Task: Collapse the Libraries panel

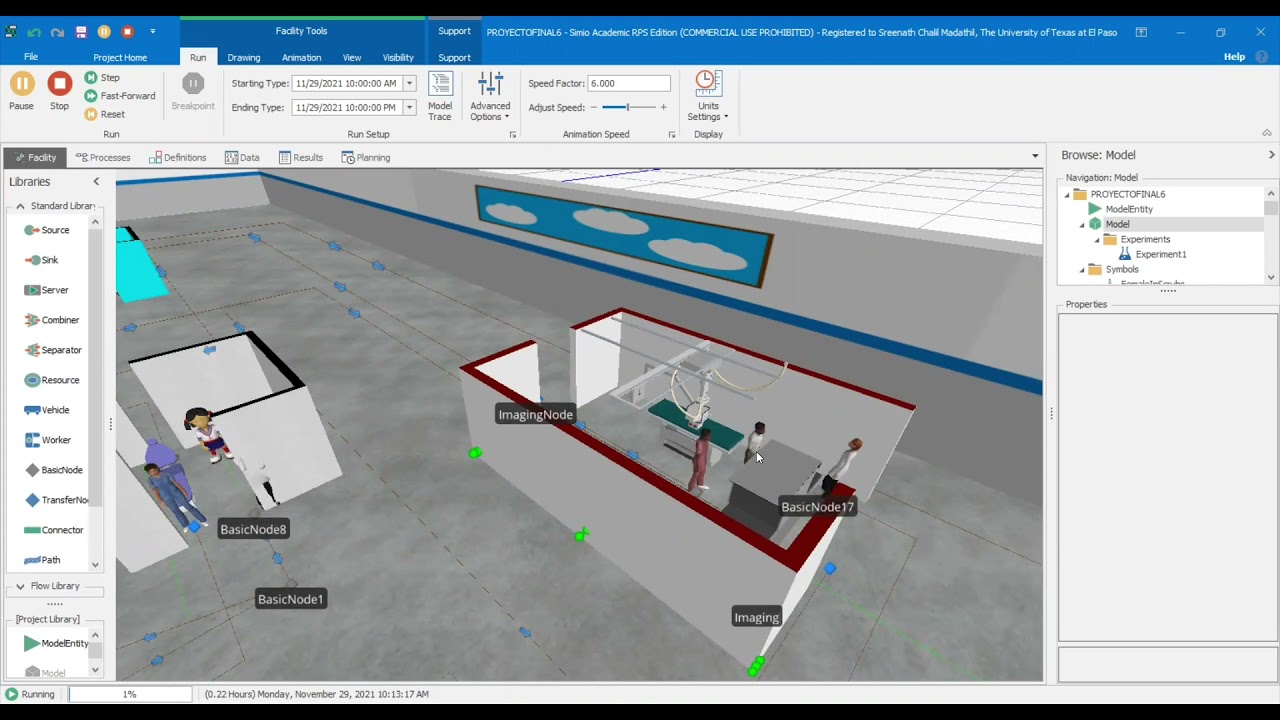Action: click(96, 181)
